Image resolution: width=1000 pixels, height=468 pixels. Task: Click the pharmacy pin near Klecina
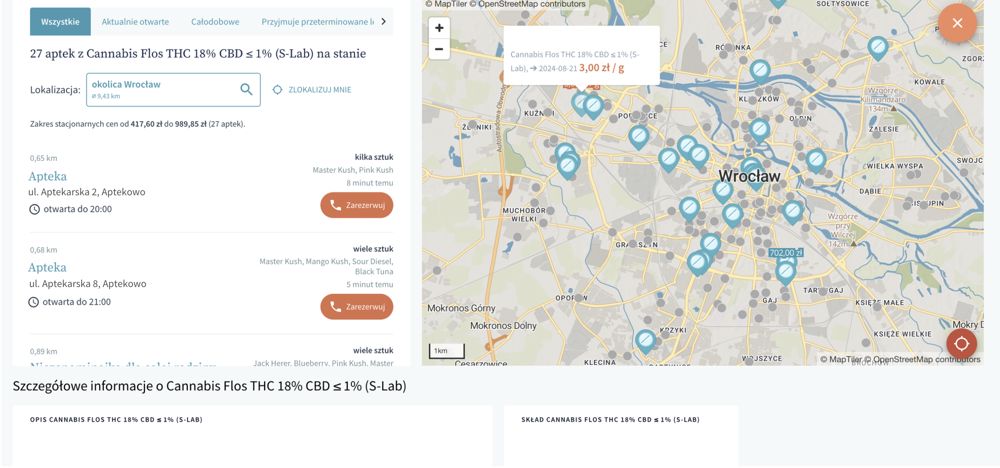click(x=645, y=341)
